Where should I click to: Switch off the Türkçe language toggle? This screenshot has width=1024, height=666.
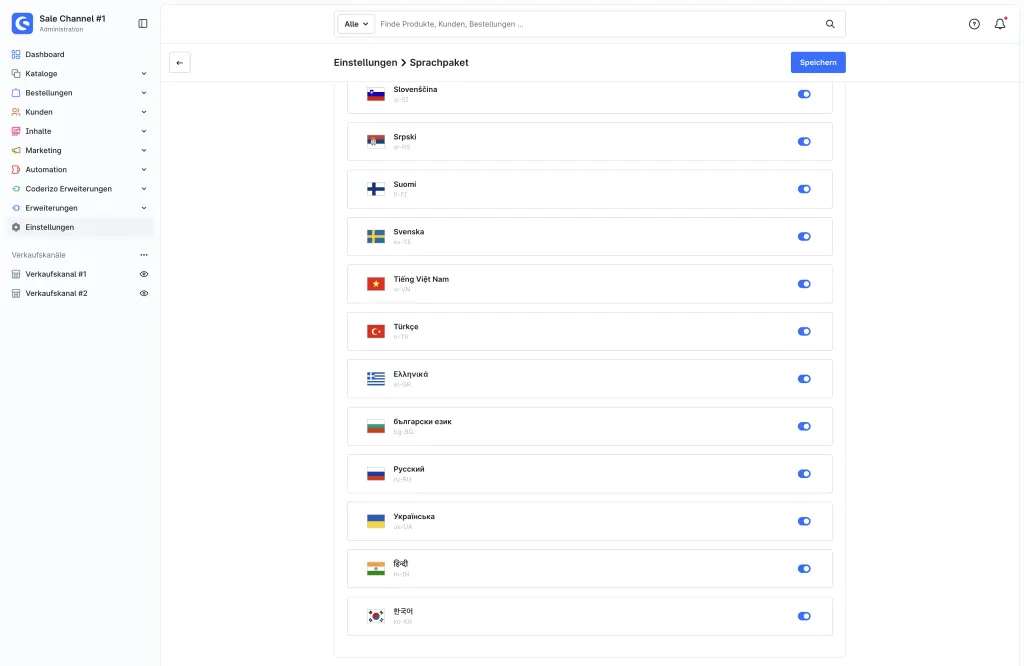(804, 332)
